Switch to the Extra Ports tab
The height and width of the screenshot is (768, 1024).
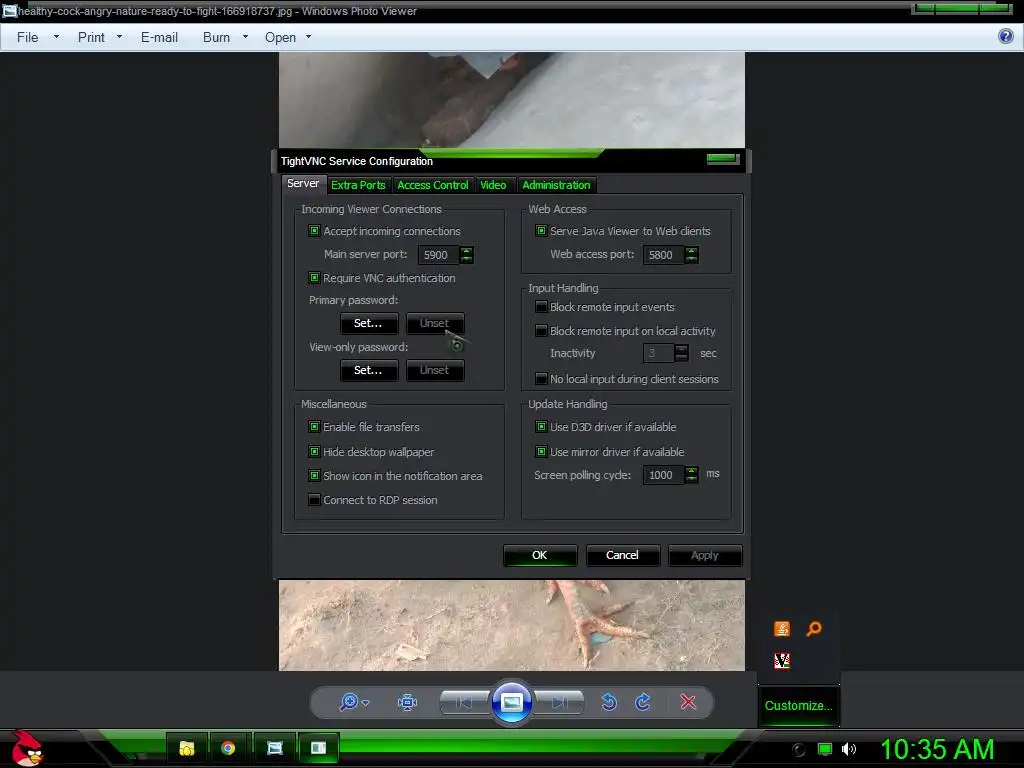[x=359, y=185]
